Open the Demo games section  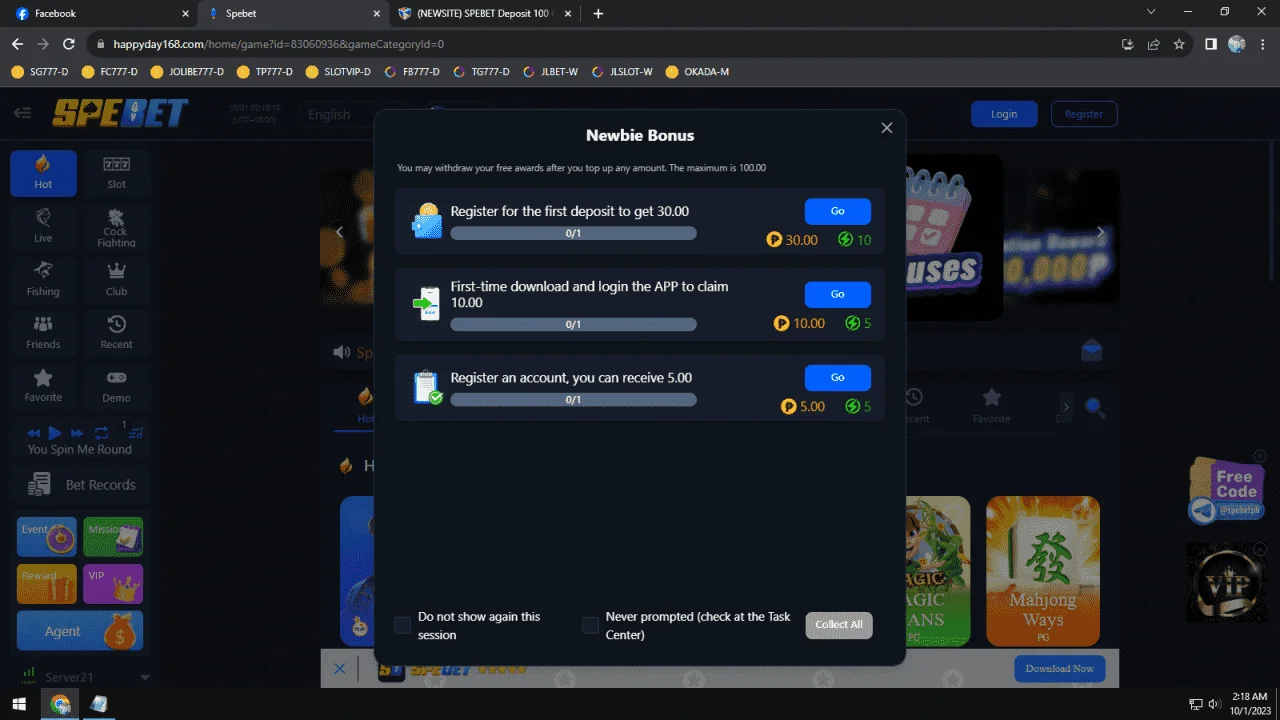117,385
